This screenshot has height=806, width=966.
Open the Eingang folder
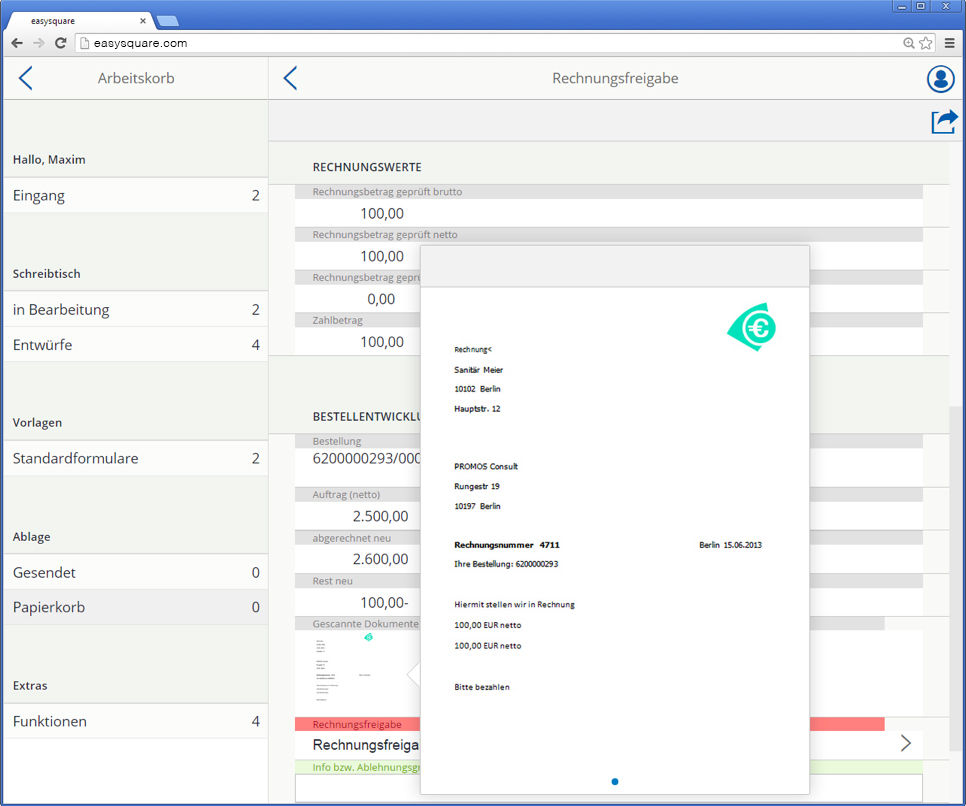click(135, 196)
